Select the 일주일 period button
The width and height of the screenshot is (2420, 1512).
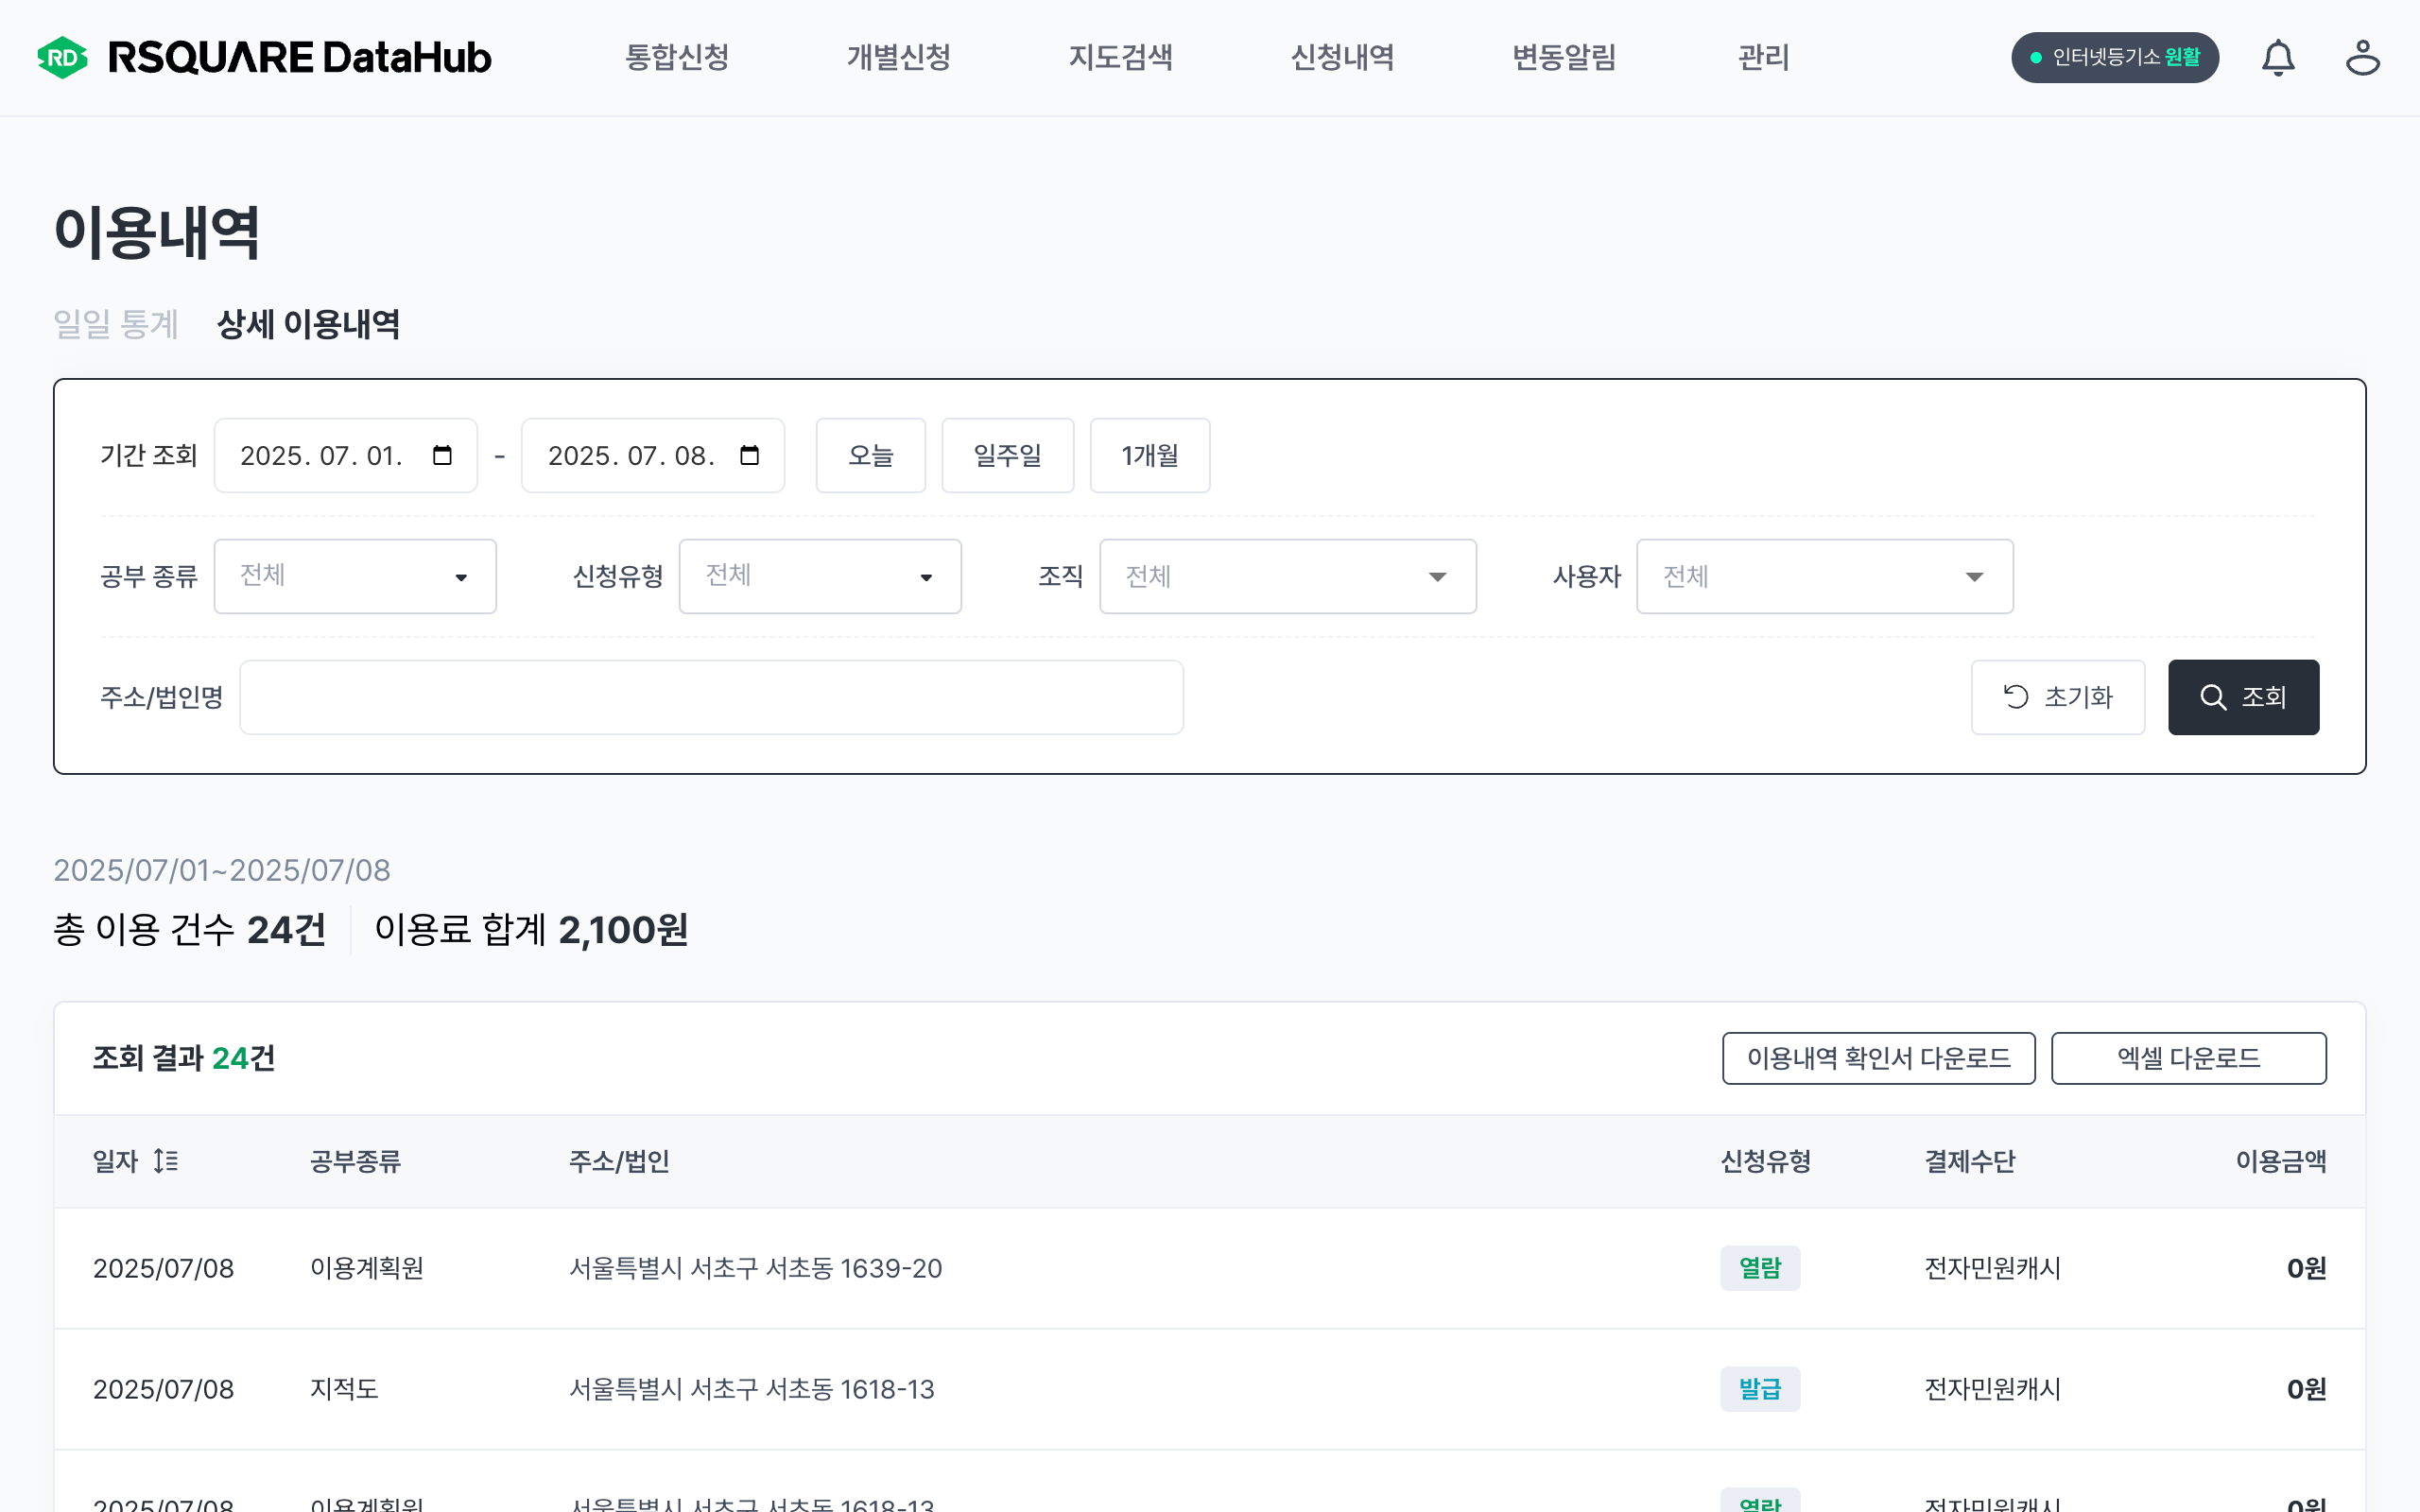[x=1007, y=455]
